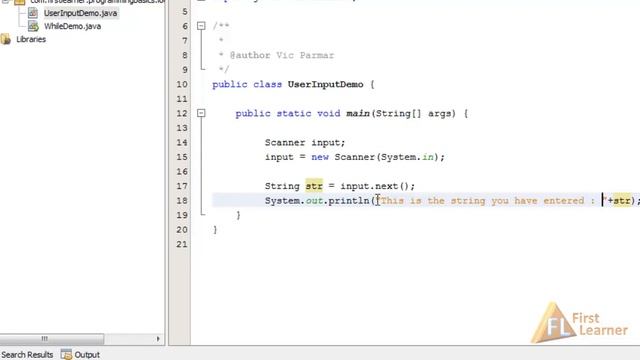Click '@author Vic Parmar' comment text
Screen dimensions: 640x360
point(282,56)
